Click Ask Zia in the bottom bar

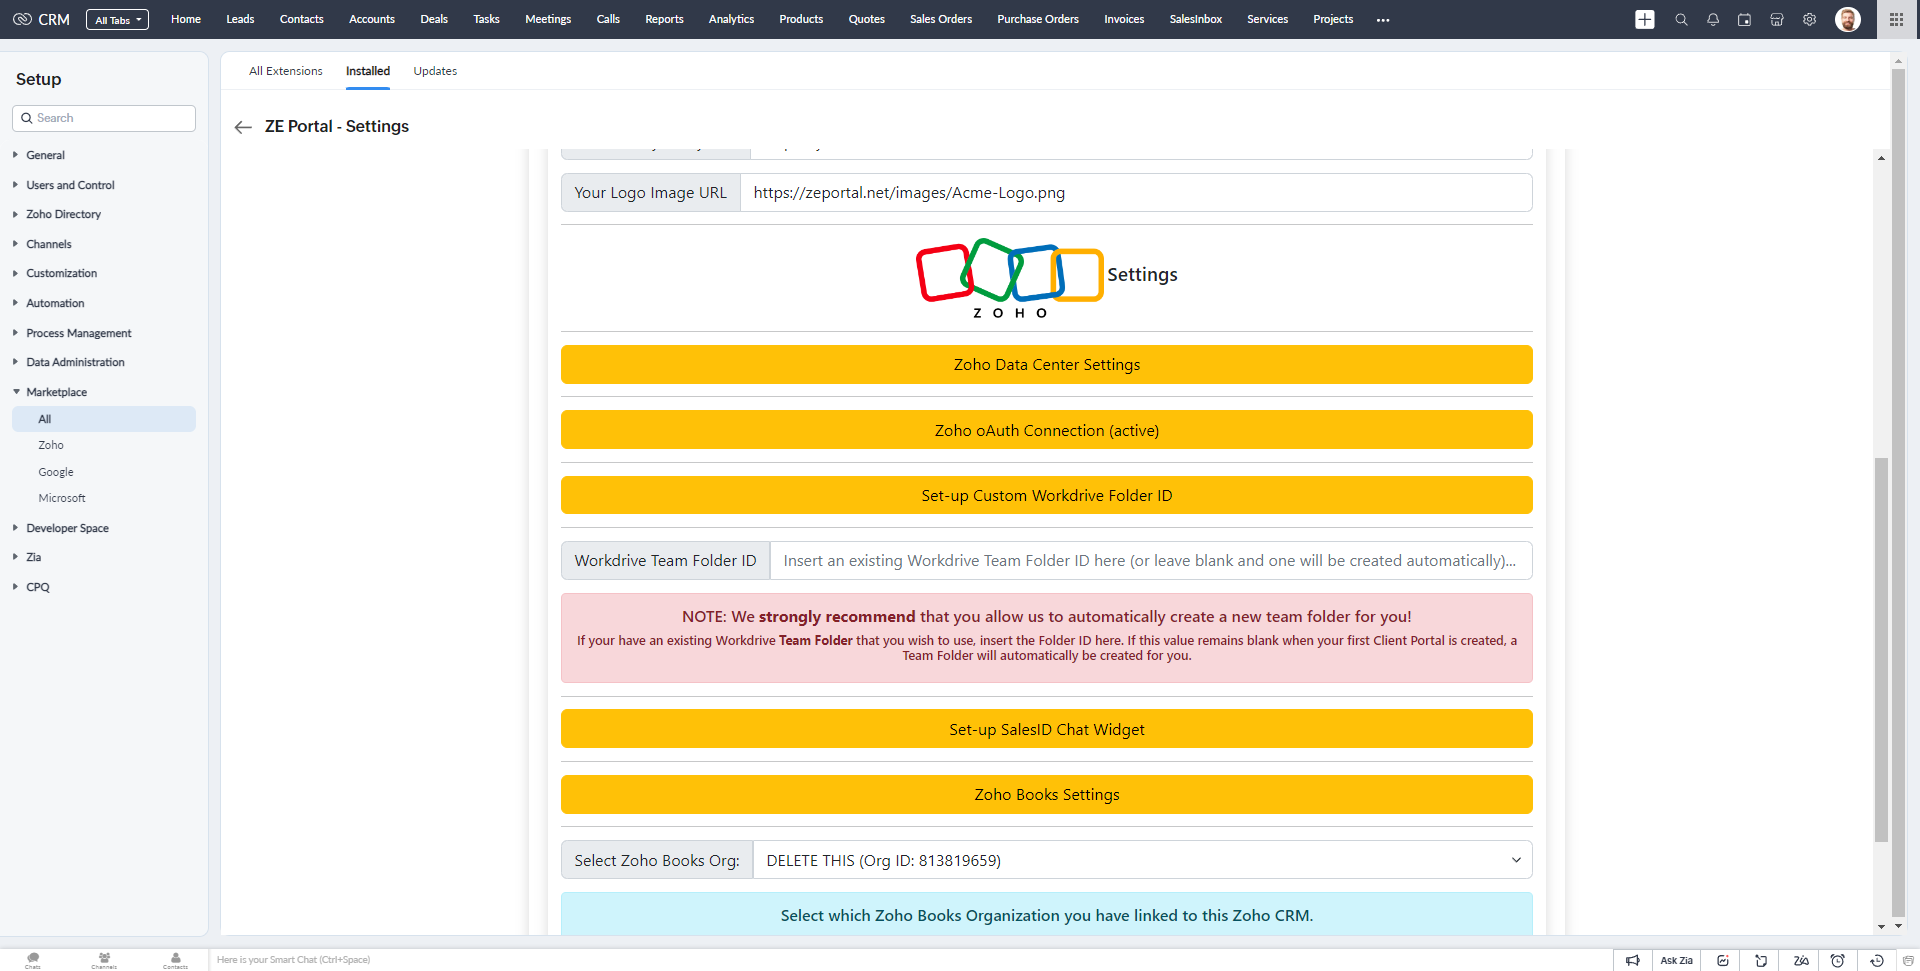pyautogui.click(x=1677, y=960)
